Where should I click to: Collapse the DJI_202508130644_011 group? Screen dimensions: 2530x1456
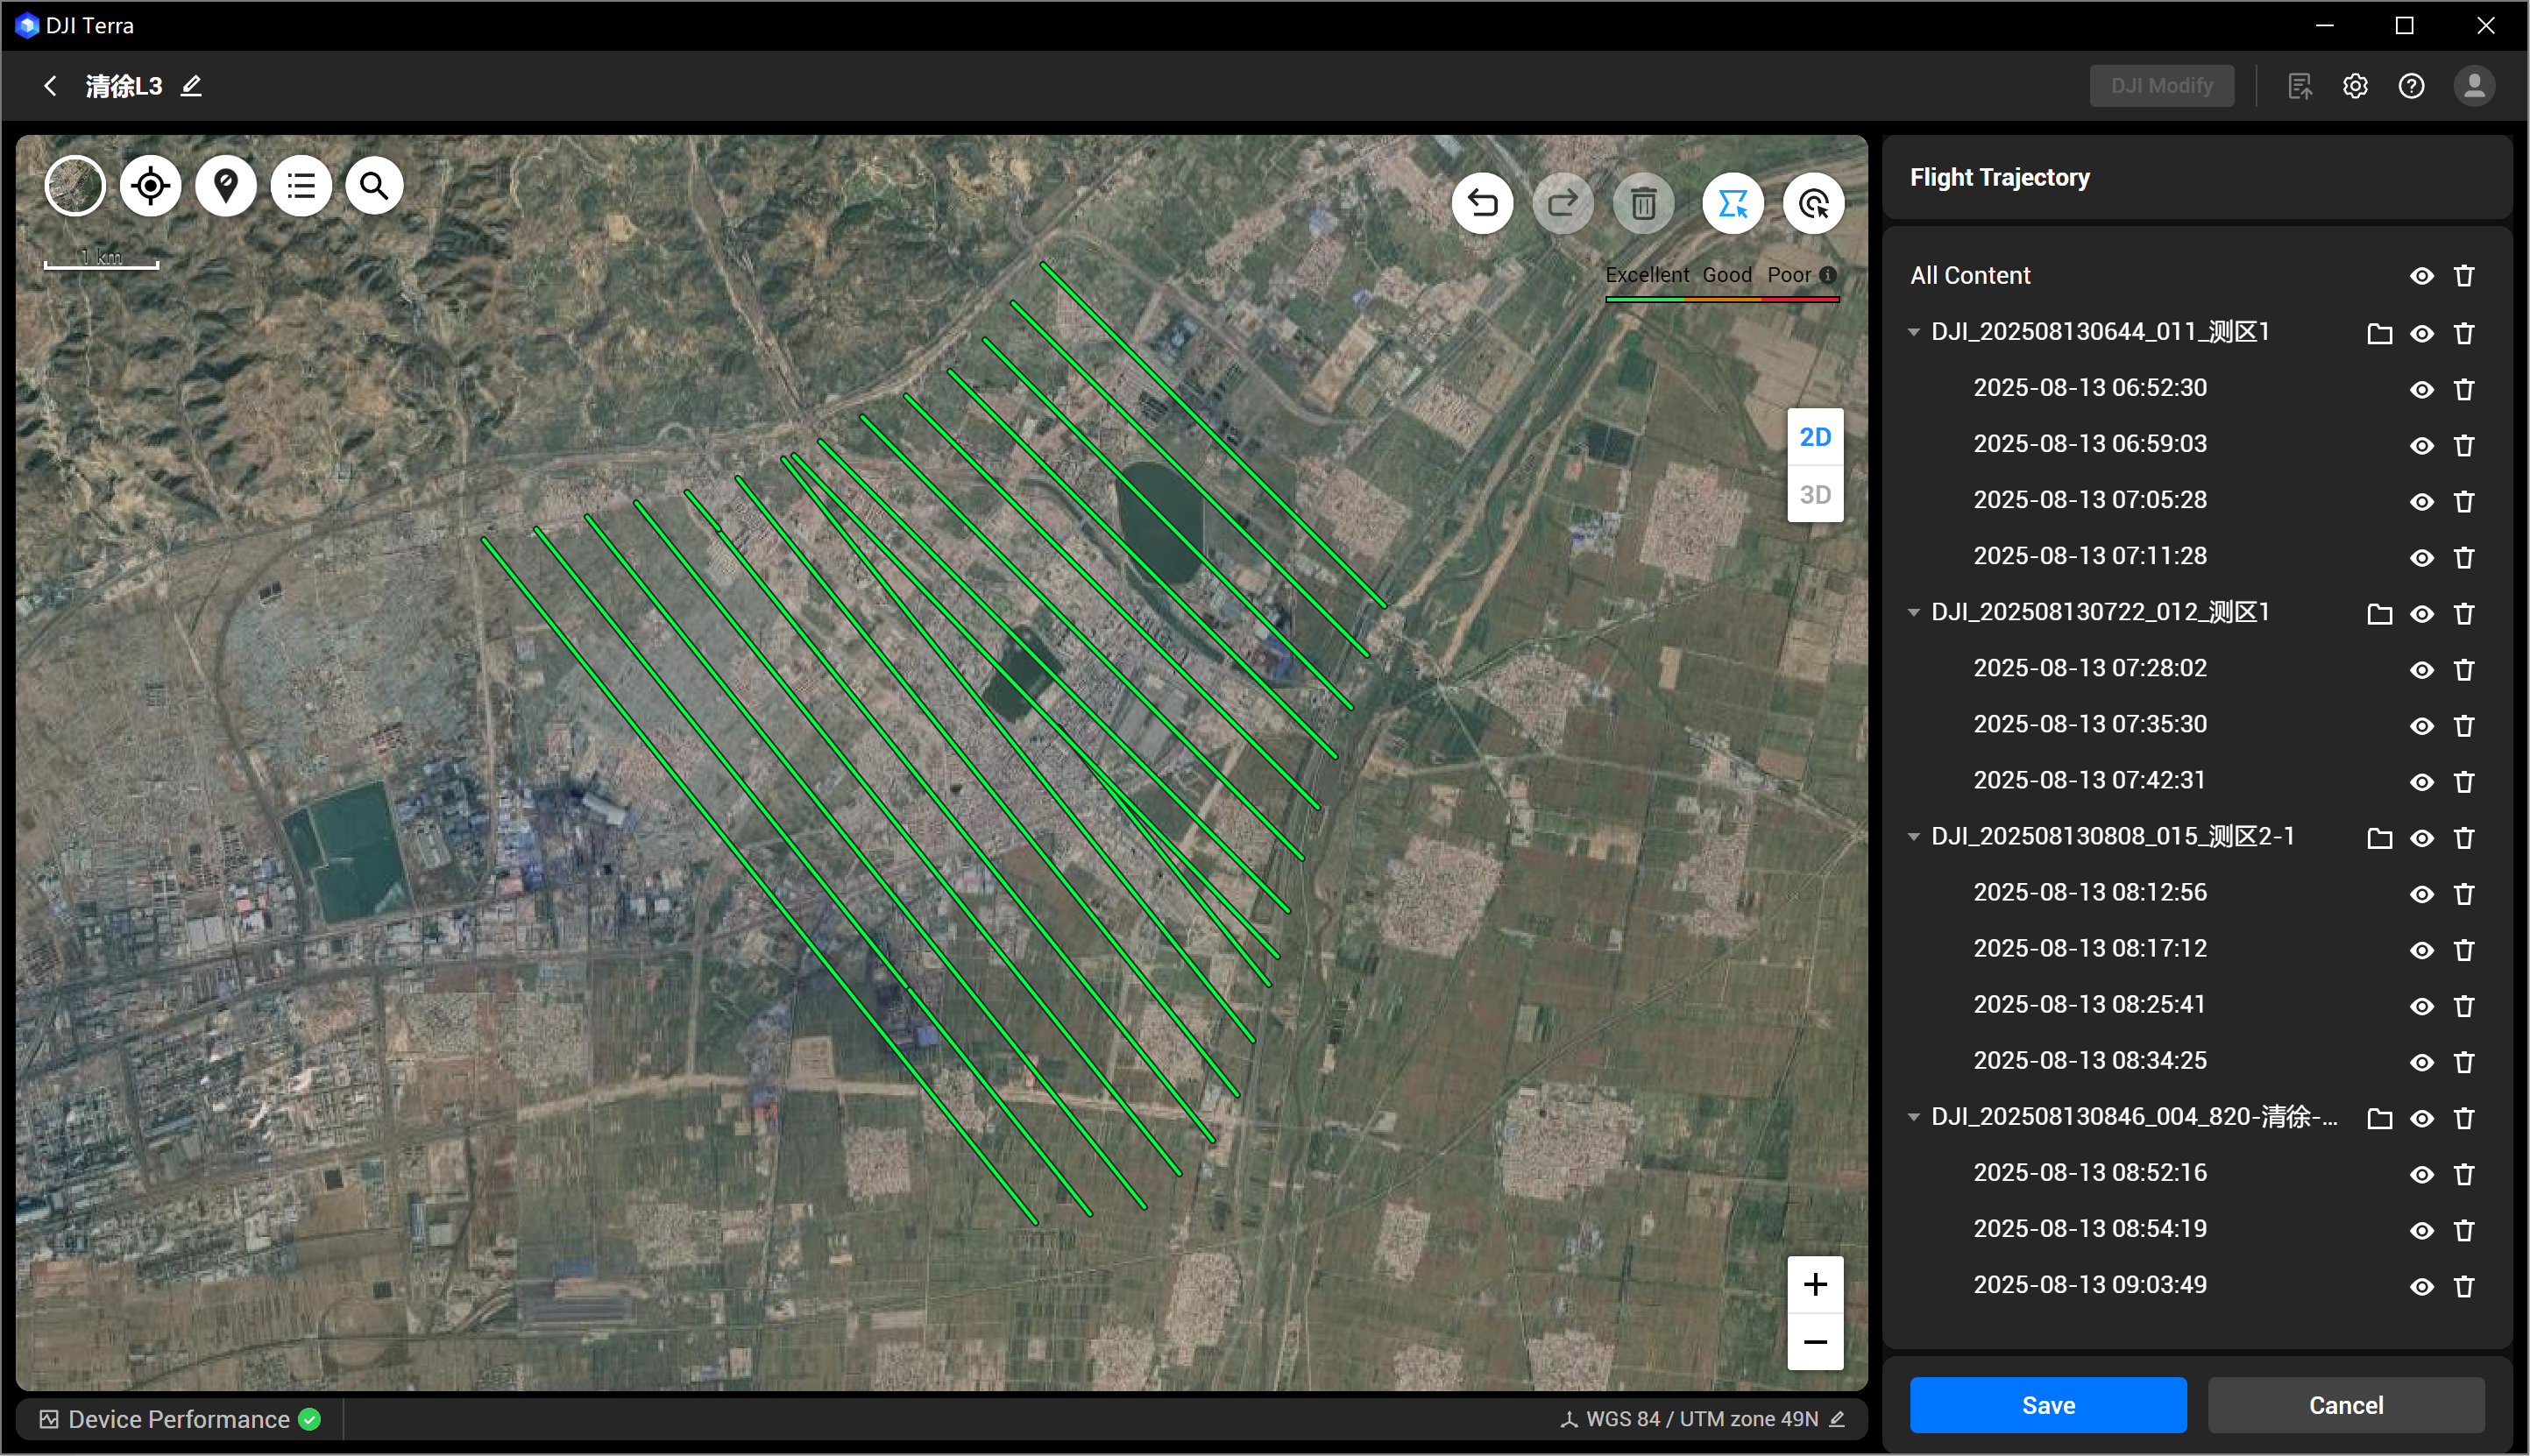point(1913,332)
